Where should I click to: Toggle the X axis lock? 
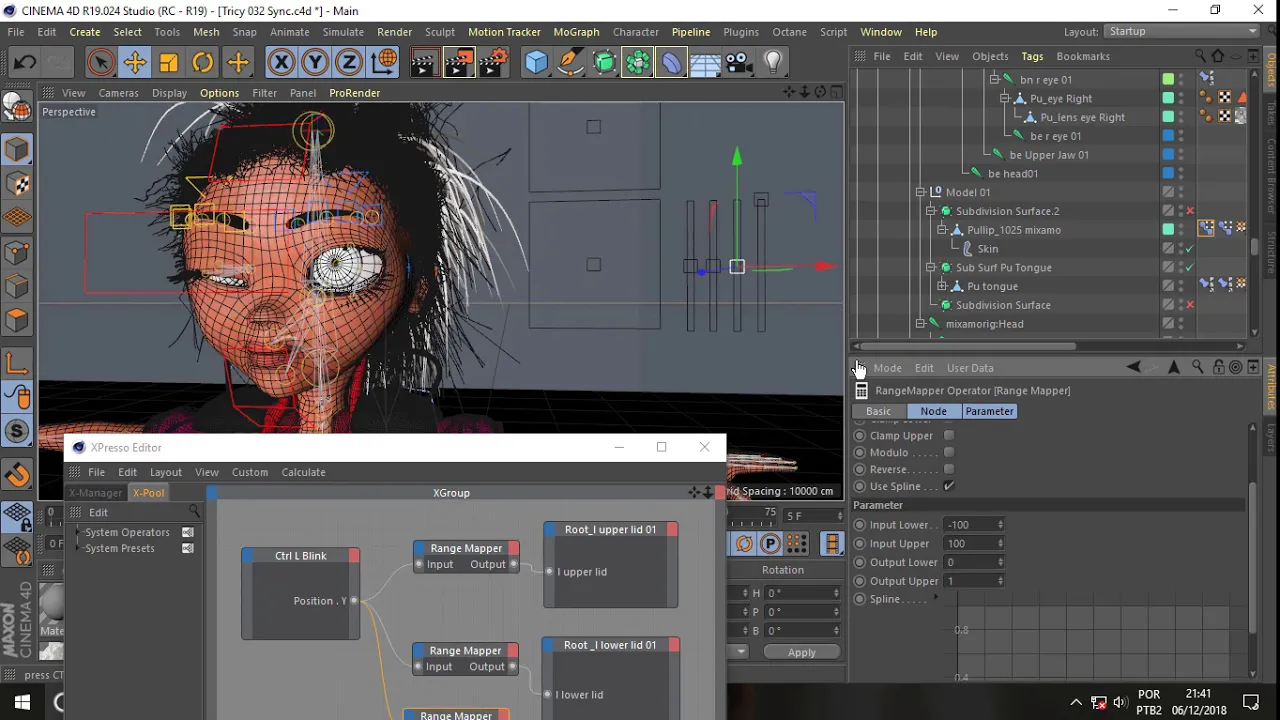(281, 63)
